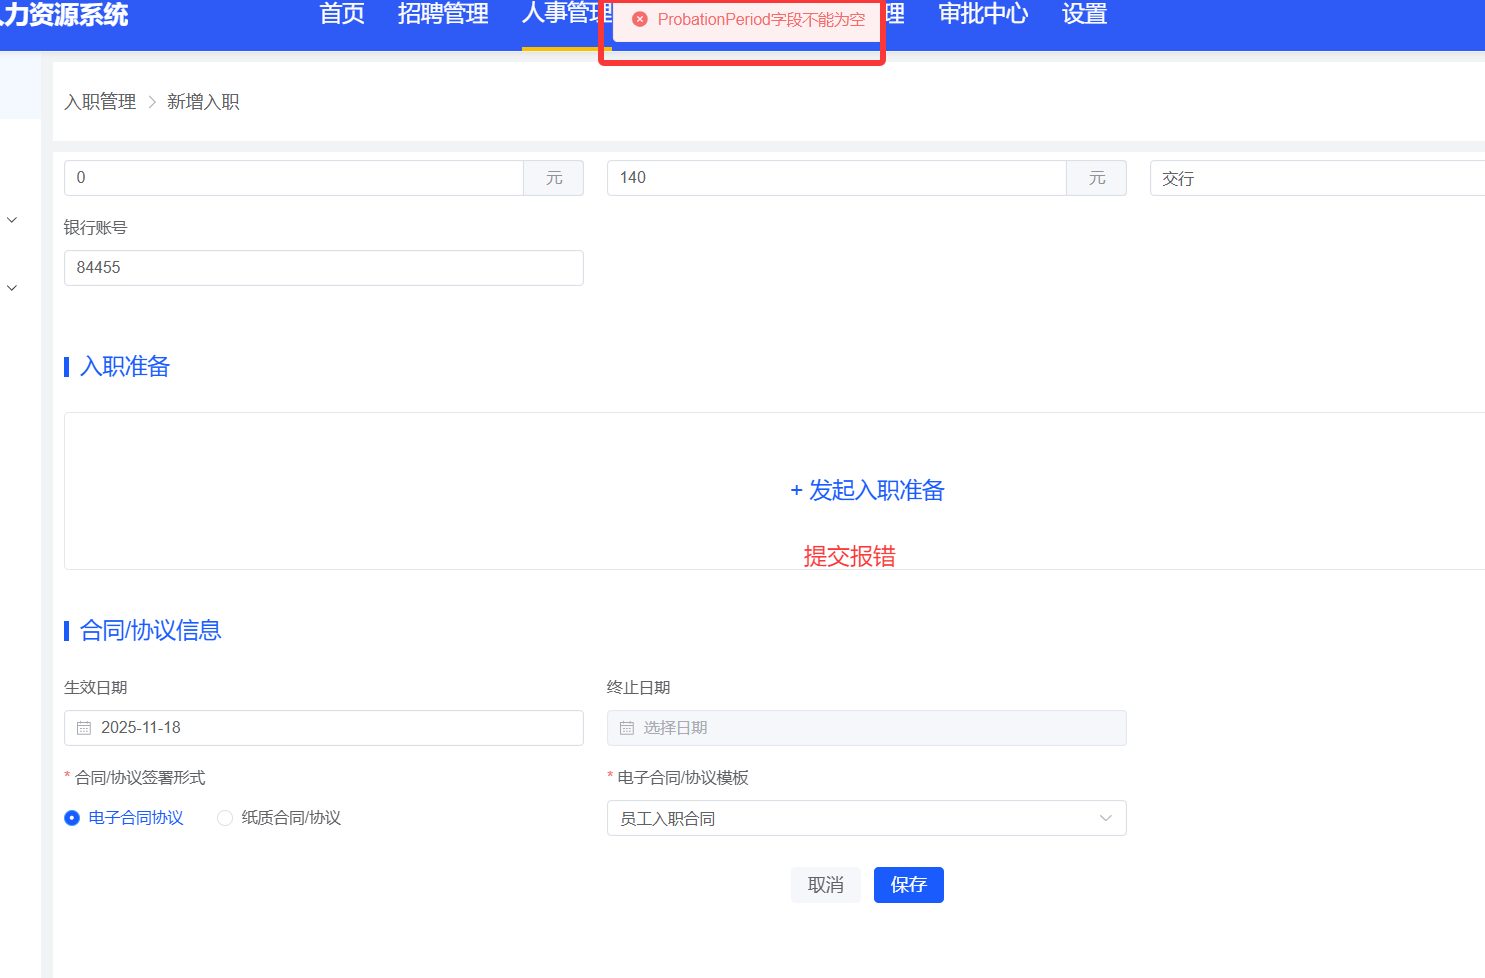The width and height of the screenshot is (1485, 978).
Task: Click the amount field showing 140
Action: click(x=836, y=178)
